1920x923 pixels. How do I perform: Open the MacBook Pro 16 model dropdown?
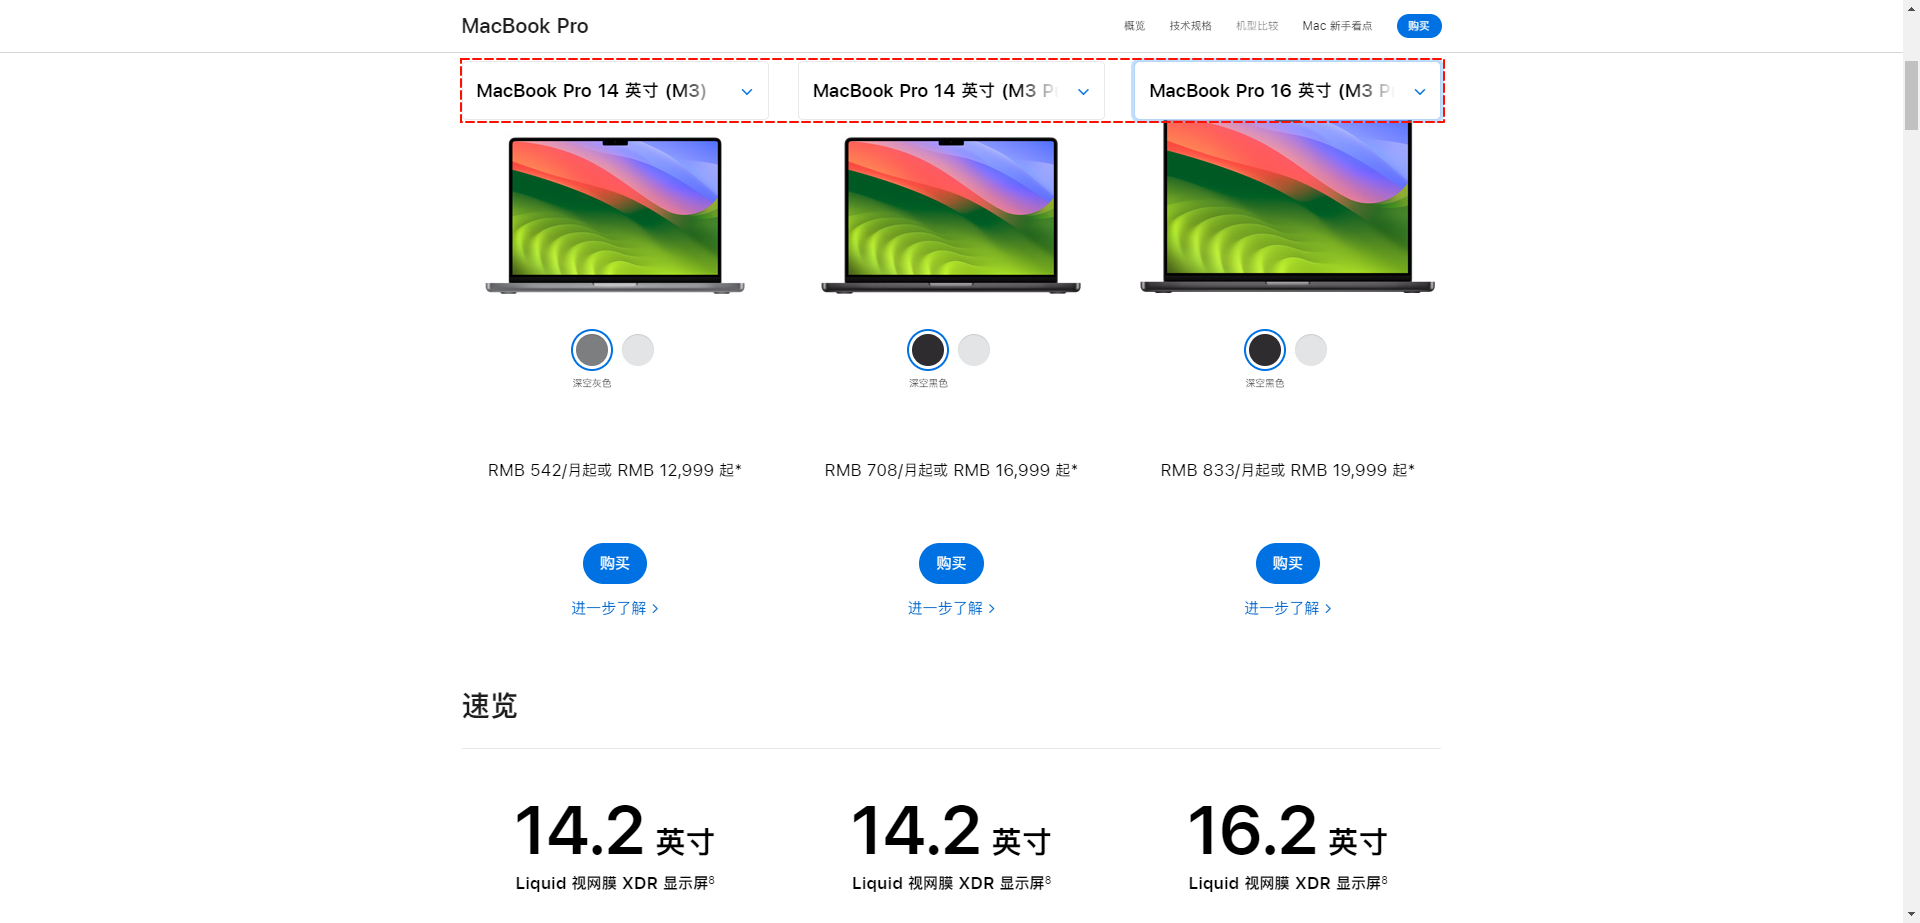(x=1287, y=91)
